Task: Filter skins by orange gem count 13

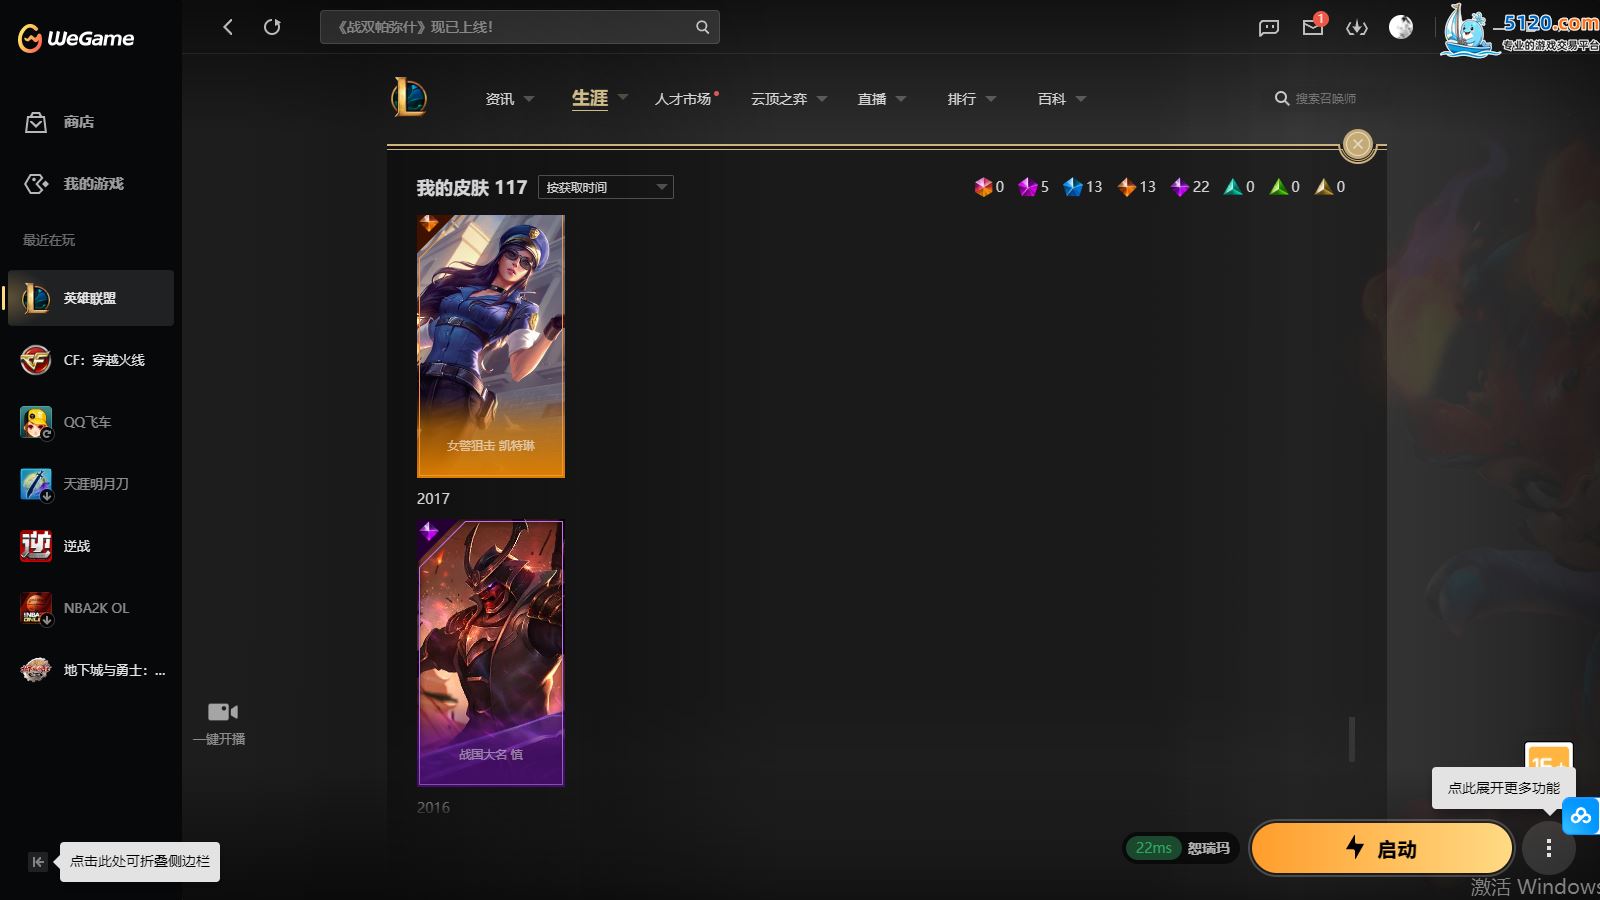Action: (1137, 187)
